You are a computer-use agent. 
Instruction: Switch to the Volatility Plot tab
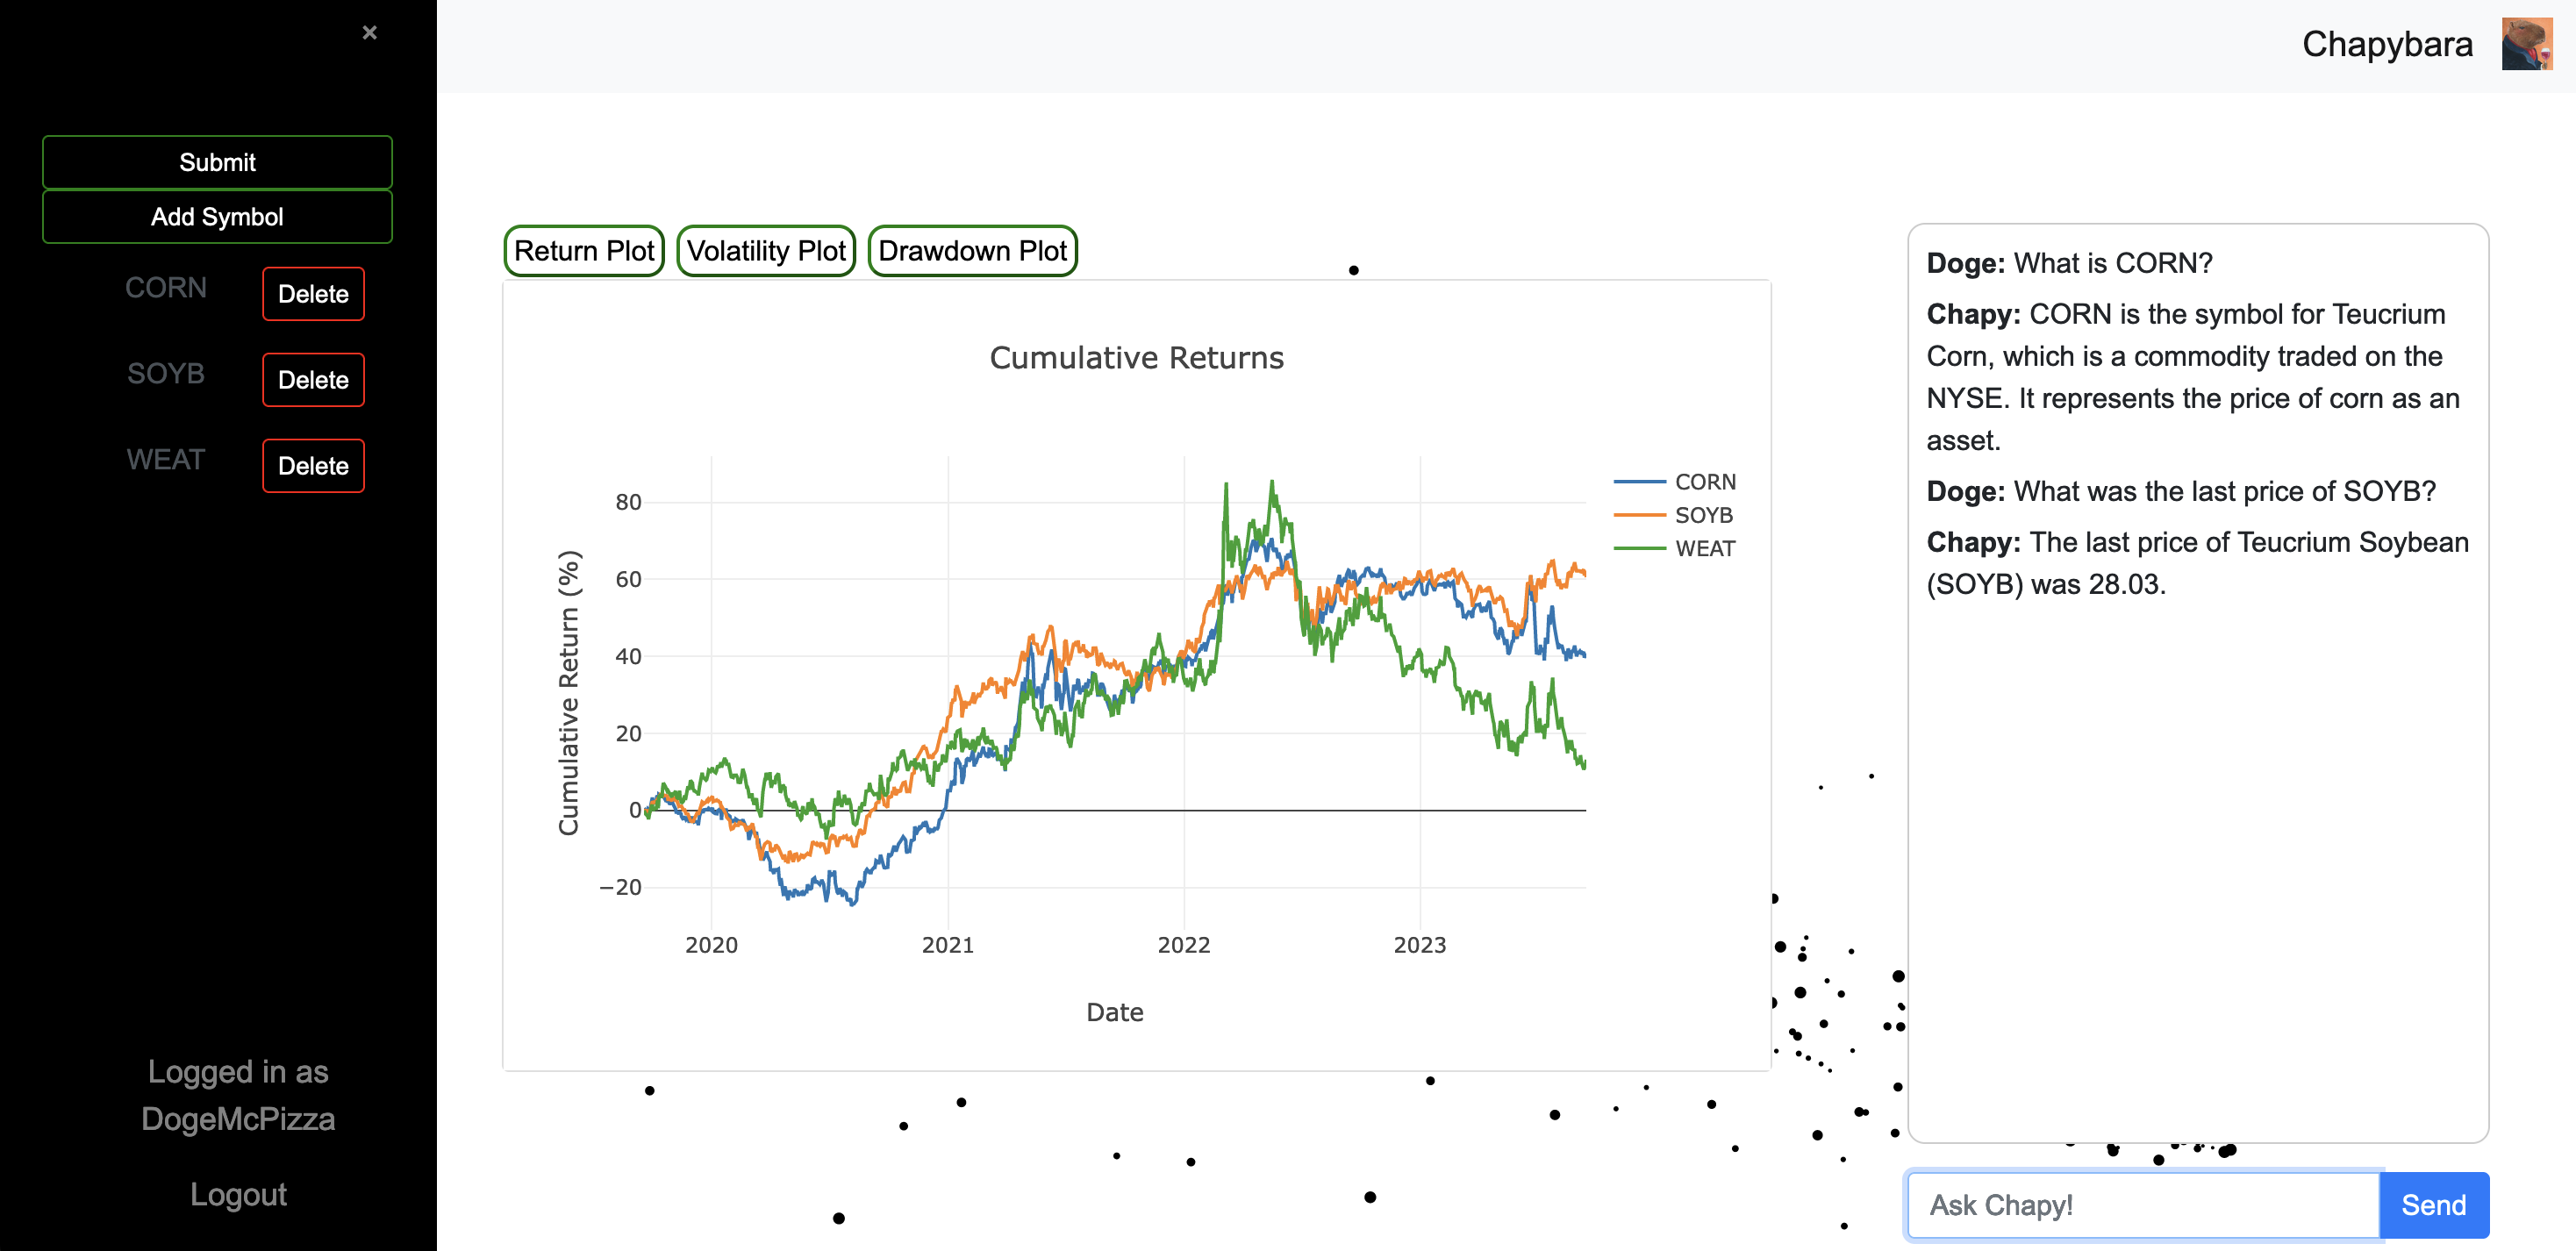click(x=766, y=251)
